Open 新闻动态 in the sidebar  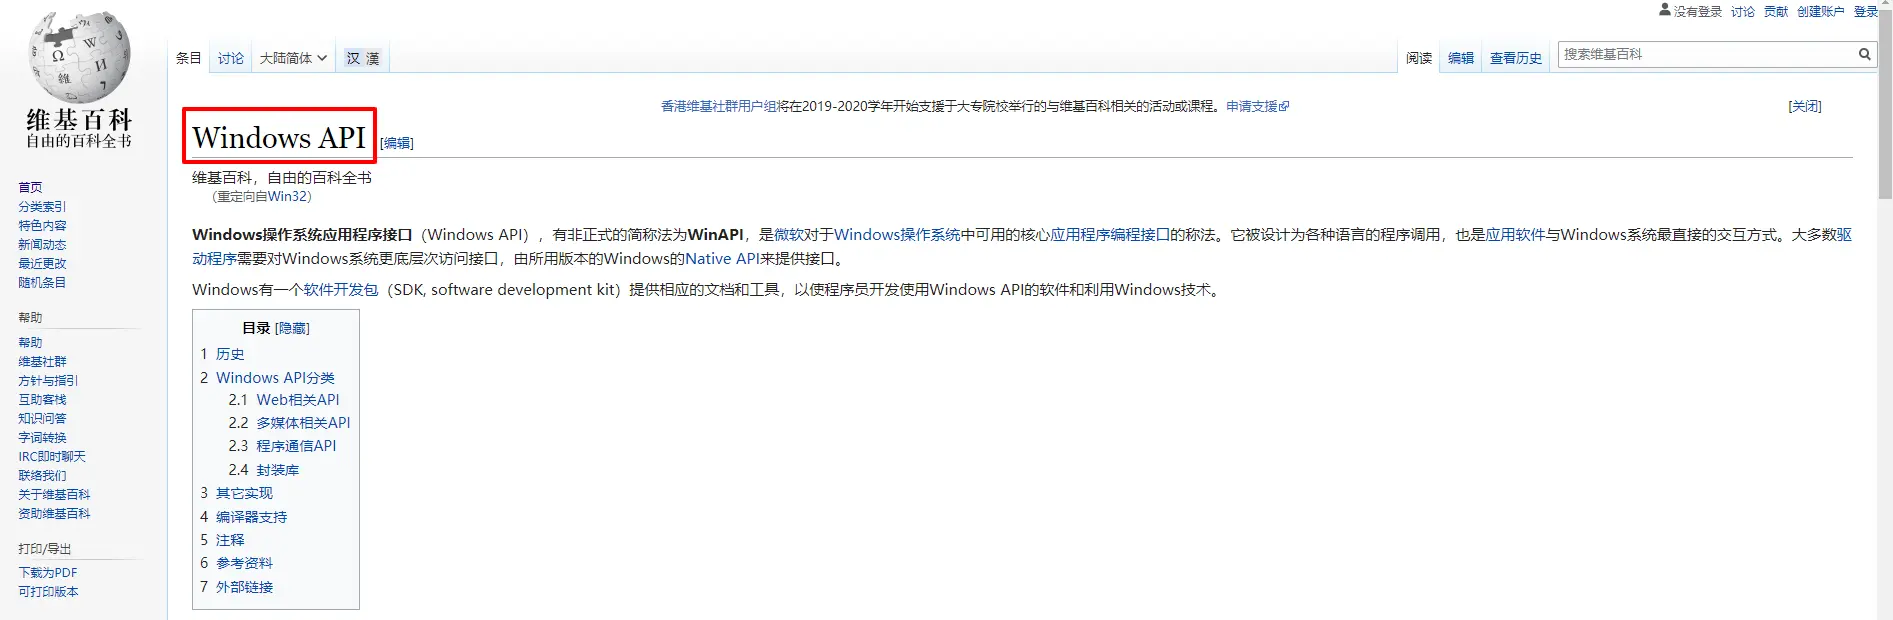coord(42,244)
